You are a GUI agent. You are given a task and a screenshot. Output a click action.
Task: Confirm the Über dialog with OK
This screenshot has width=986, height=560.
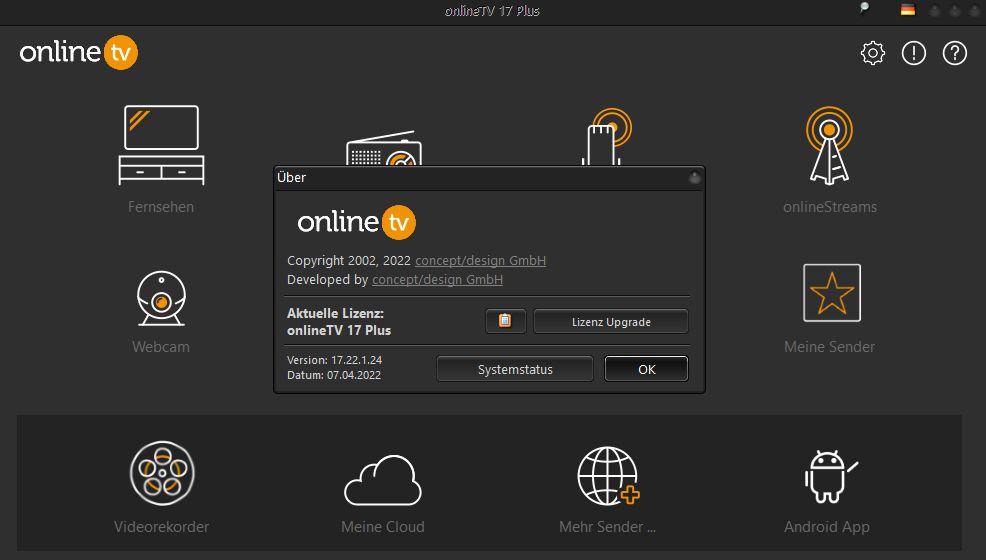point(646,369)
